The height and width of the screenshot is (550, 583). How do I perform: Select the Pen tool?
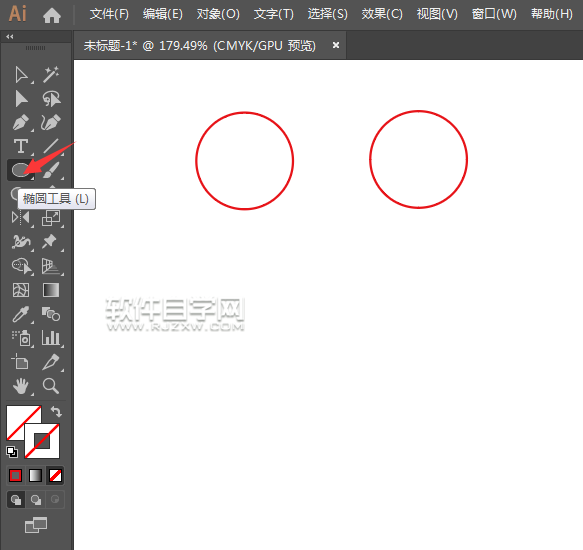click(x=20, y=123)
